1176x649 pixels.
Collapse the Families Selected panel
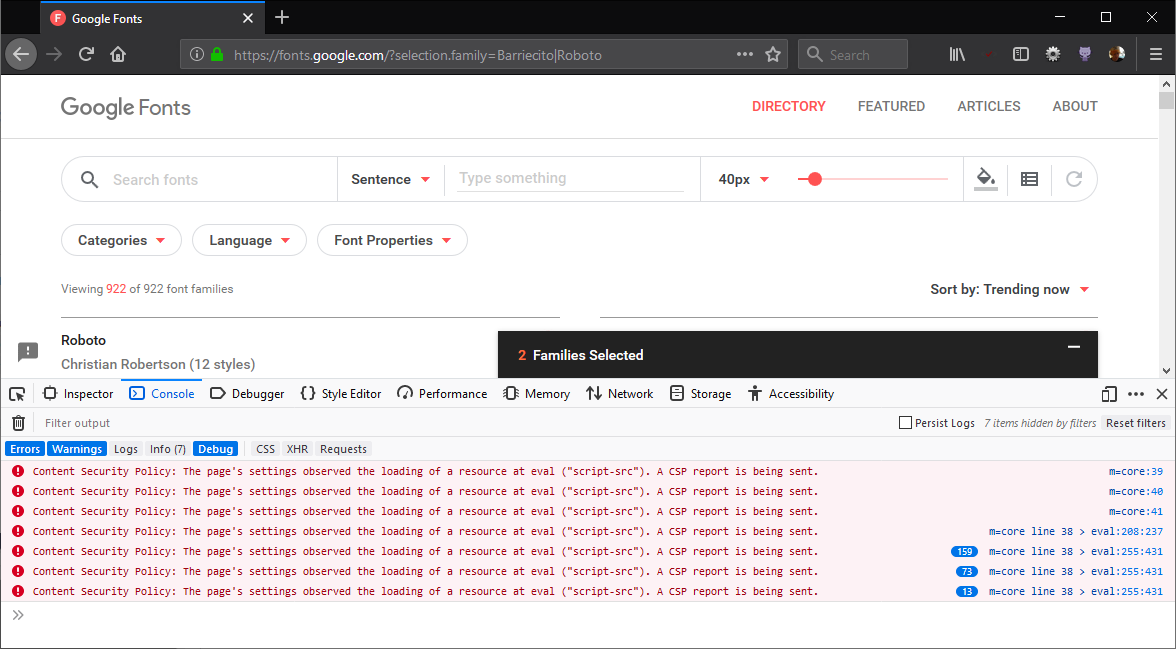pyautogui.click(x=1073, y=349)
